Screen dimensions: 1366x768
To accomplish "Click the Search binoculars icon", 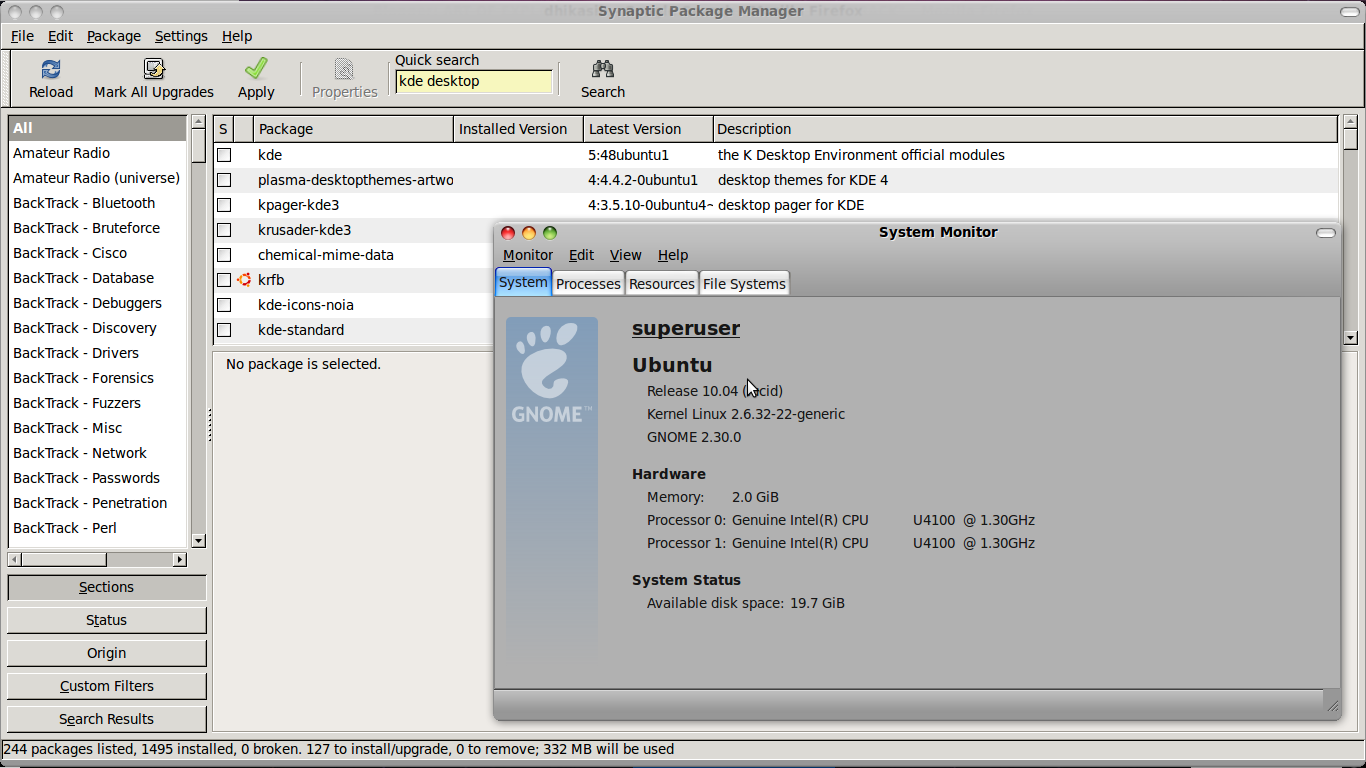I will tap(603, 69).
